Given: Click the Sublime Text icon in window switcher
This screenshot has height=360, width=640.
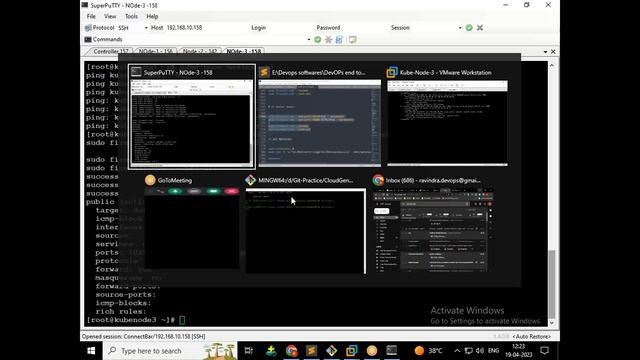Looking at the screenshot, I should pyautogui.click(x=264, y=72).
